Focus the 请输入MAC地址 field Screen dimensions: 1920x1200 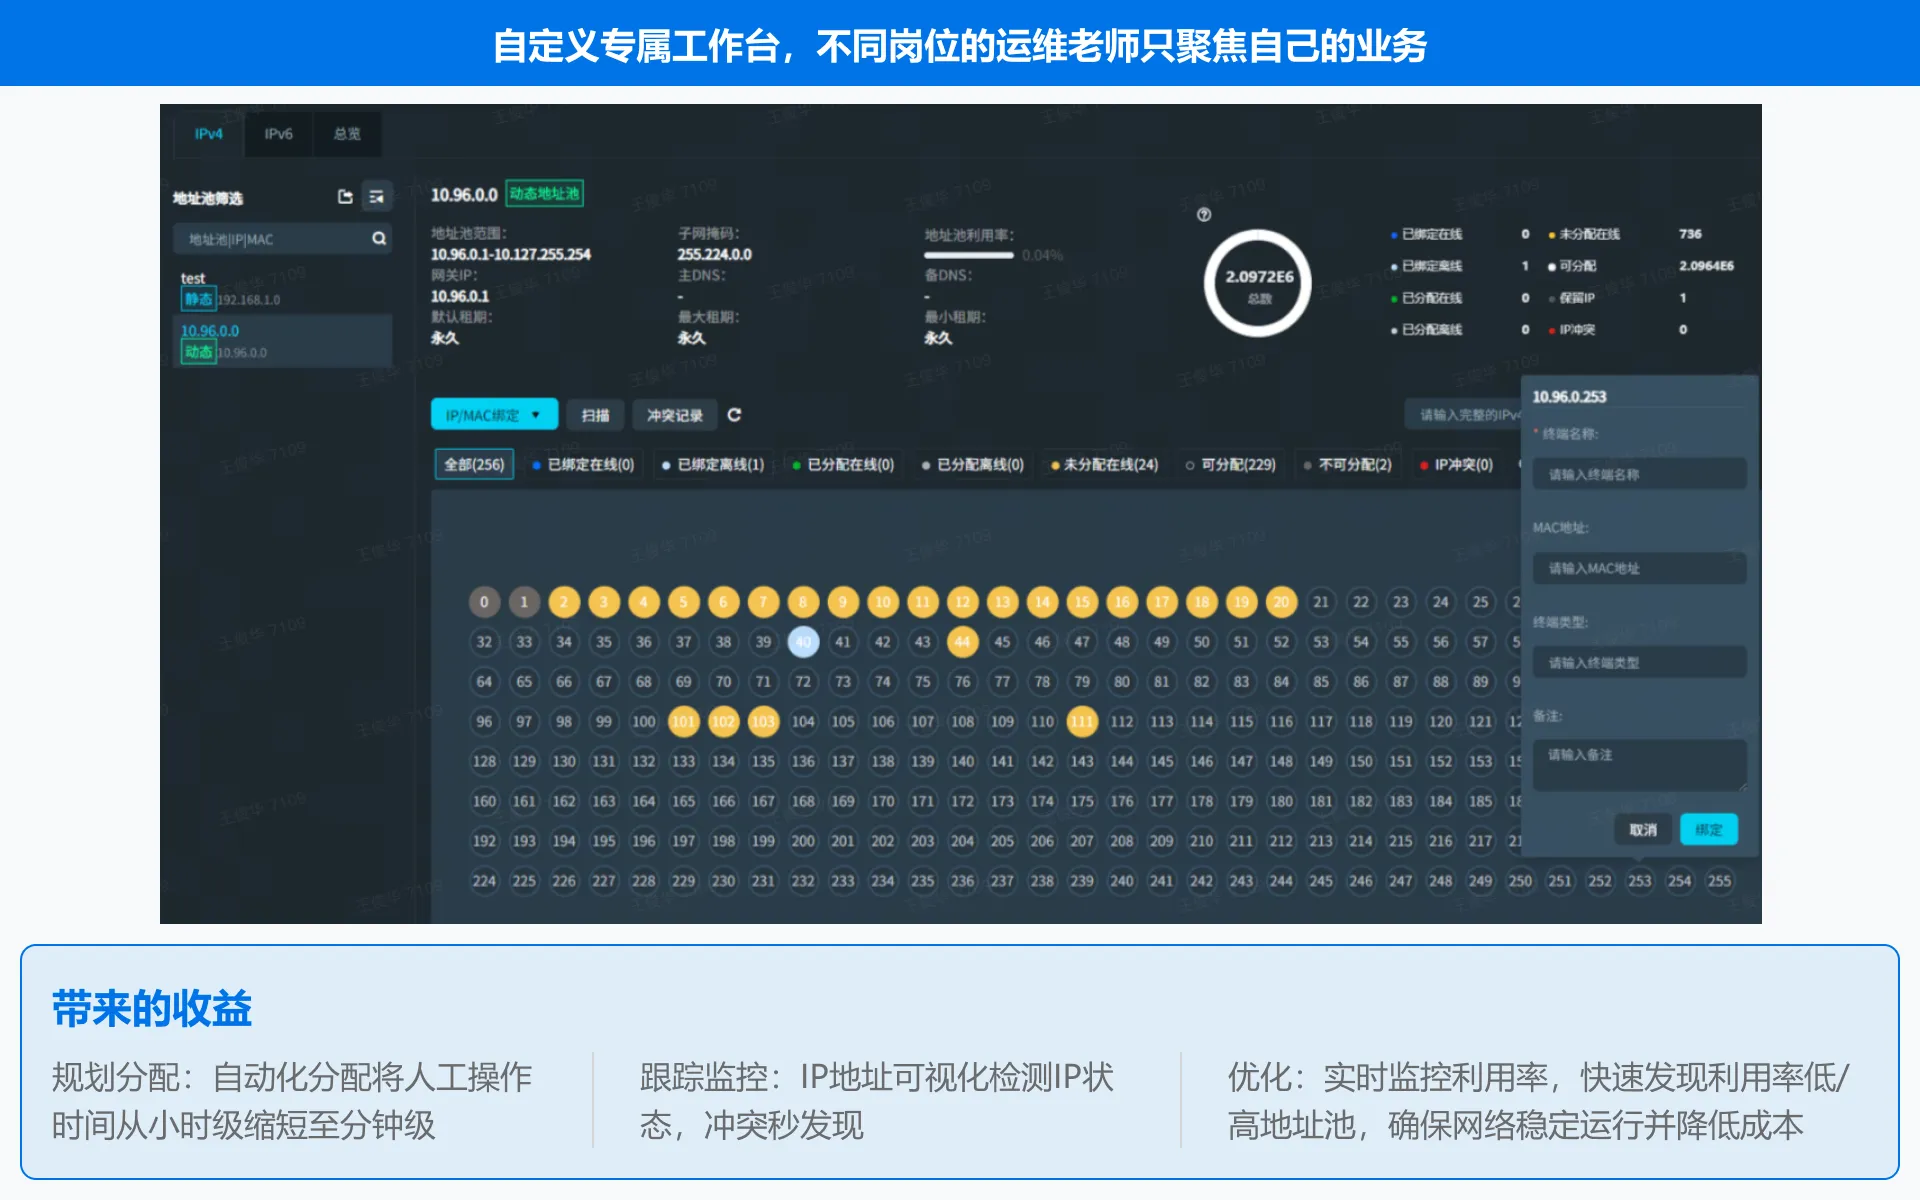pos(1640,568)
